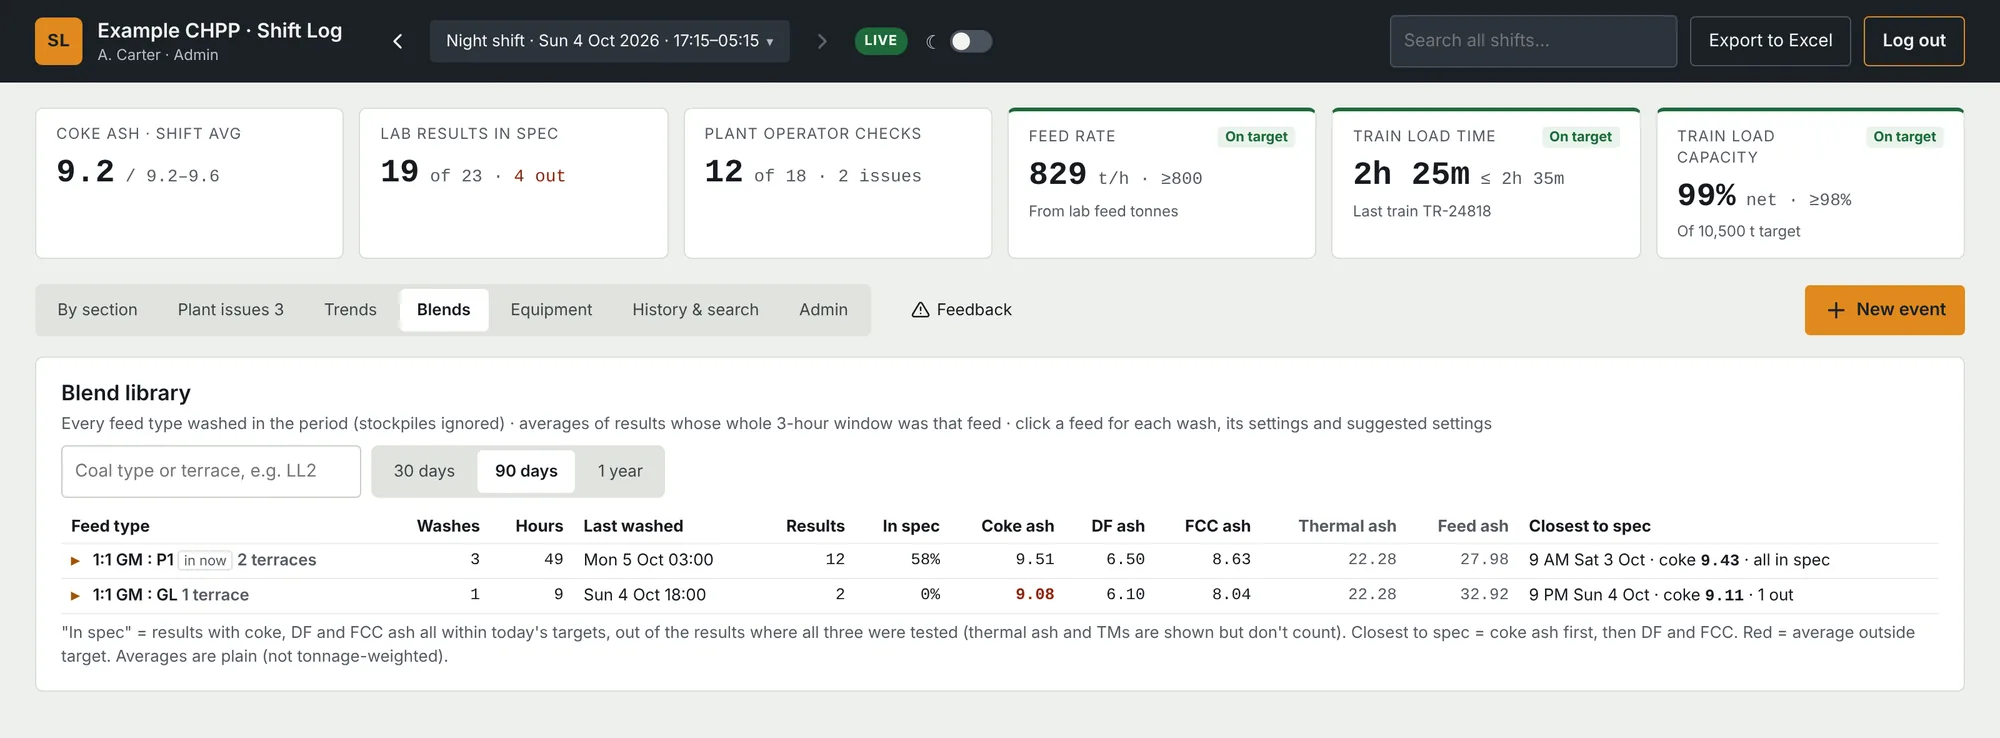Open the Feed Rate card
Screen dimensions: 2000x738
coord(1161,183)
